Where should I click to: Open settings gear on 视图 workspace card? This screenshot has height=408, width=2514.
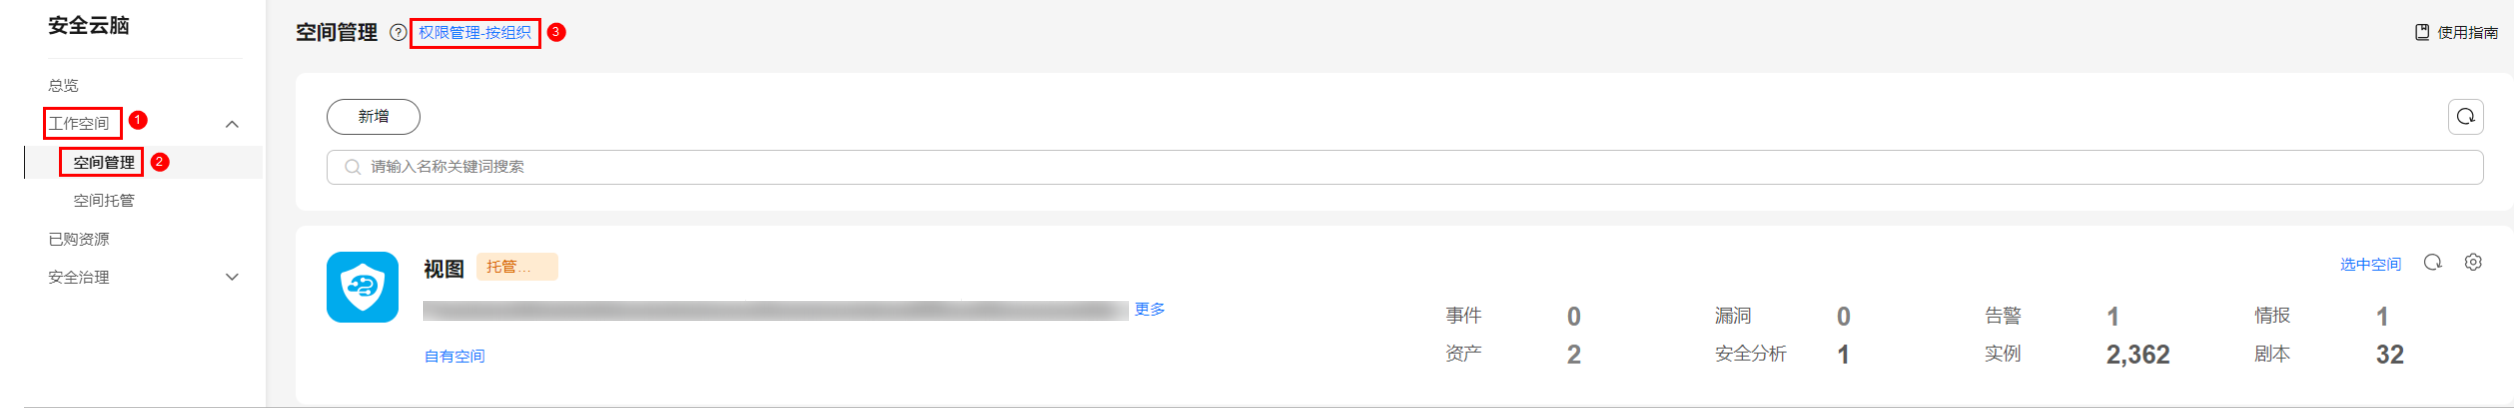[2473, 262]
